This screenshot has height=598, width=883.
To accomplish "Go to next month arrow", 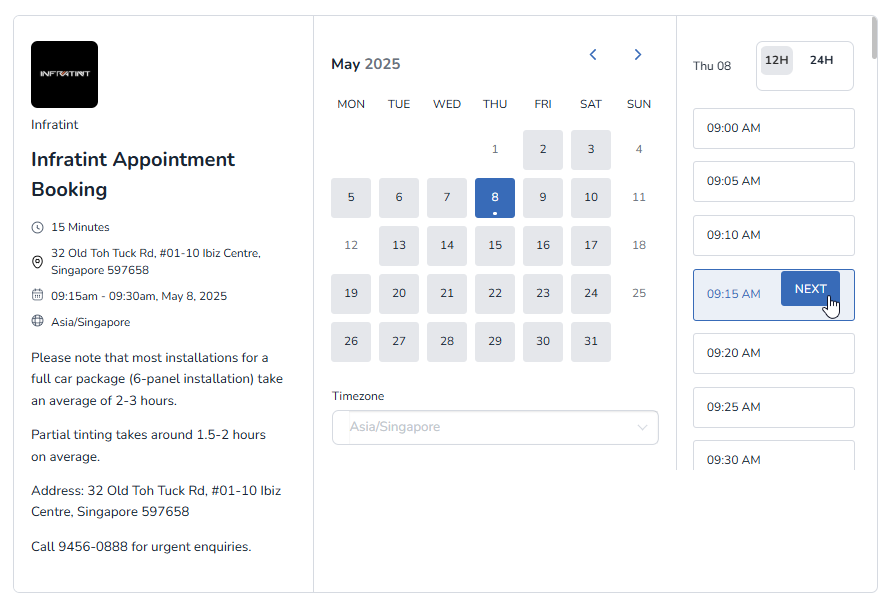I will tap(637, 55).
